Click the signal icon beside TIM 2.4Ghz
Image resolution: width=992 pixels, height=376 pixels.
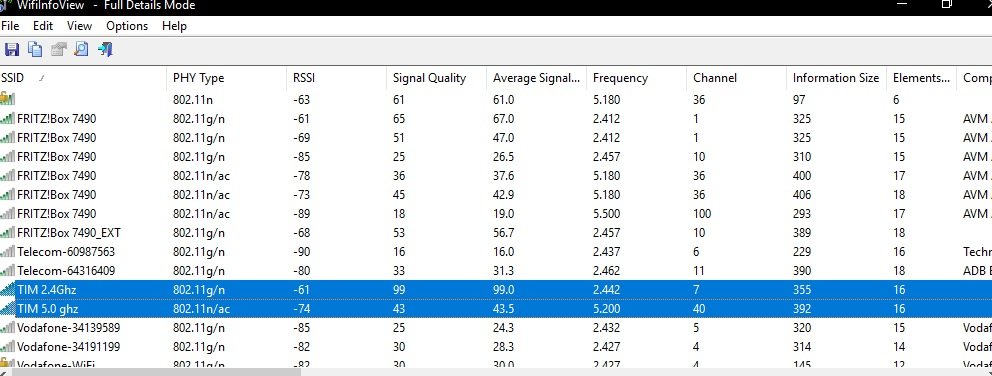tap(8, 289)
